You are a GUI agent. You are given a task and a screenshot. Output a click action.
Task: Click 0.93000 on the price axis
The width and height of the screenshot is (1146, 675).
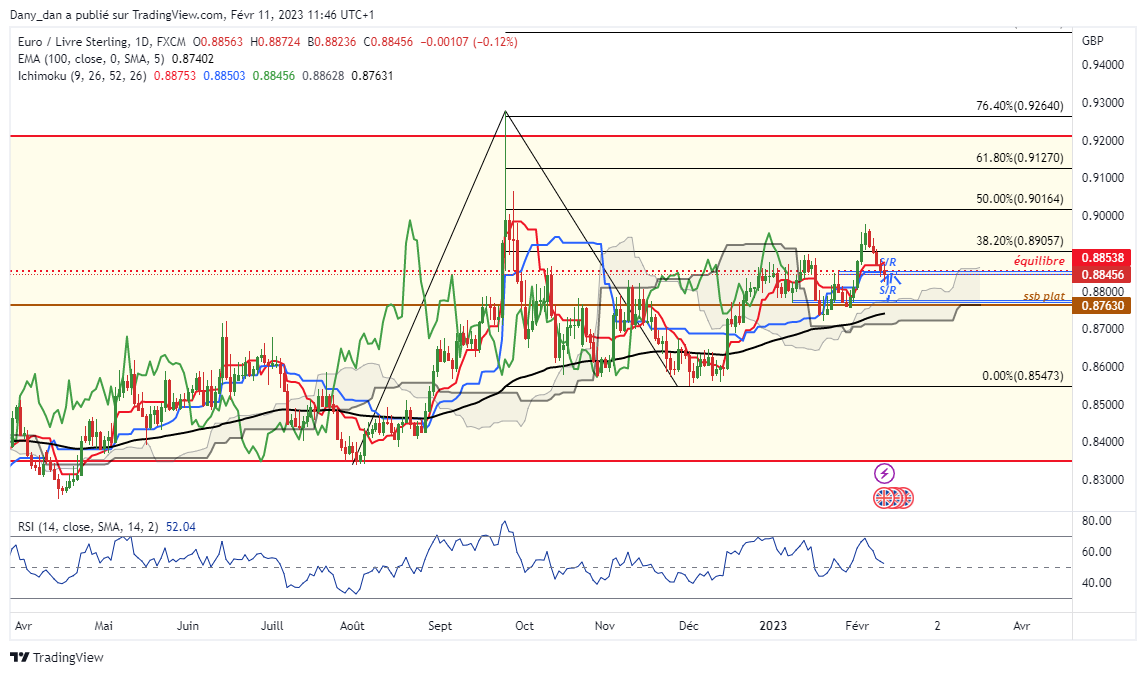(1103, 103)
